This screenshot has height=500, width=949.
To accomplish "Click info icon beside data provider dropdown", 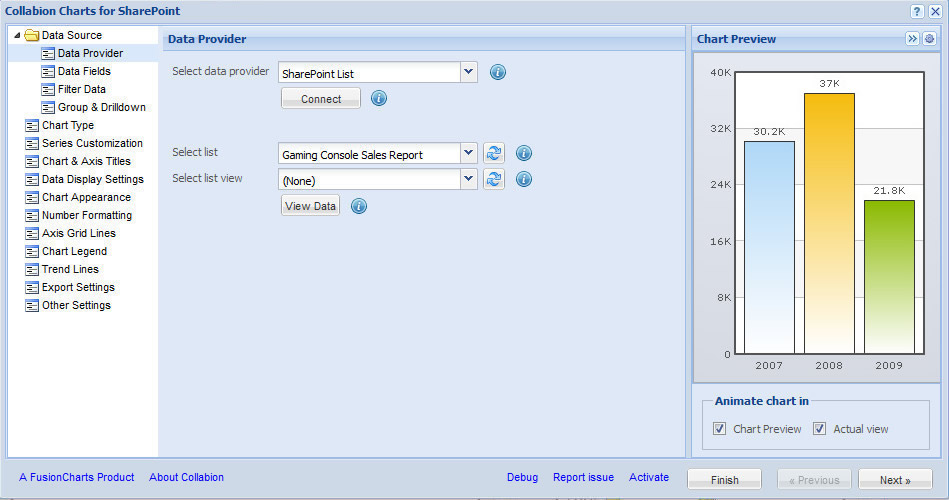I will coord(497,73).
